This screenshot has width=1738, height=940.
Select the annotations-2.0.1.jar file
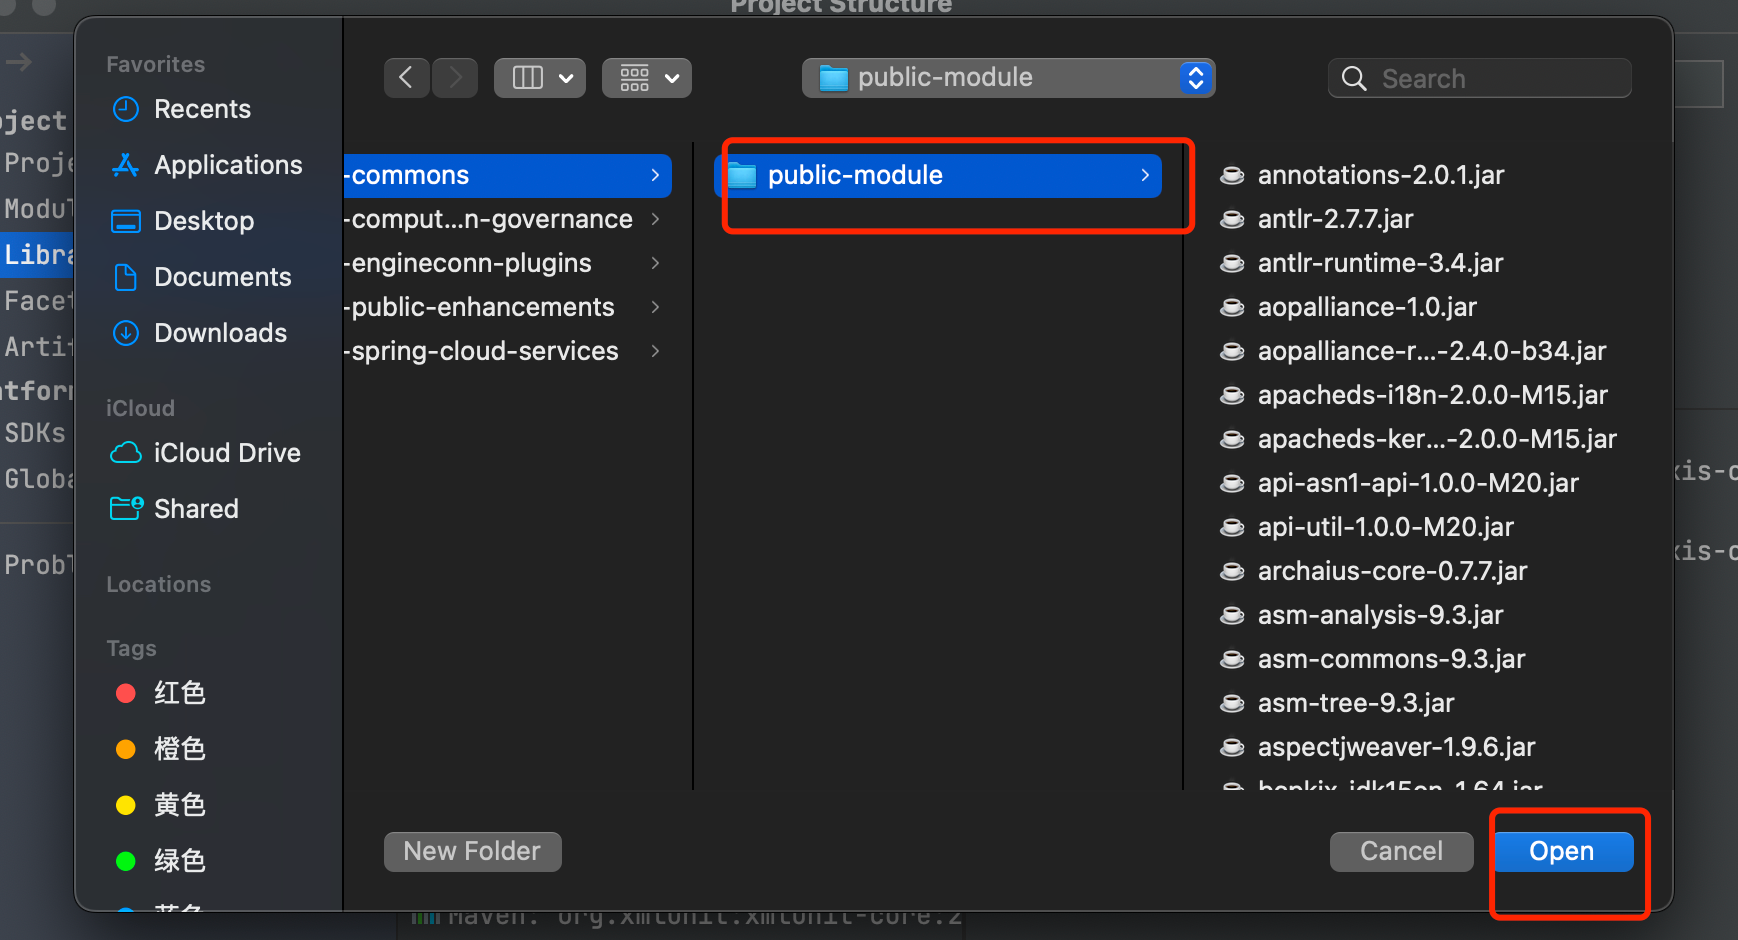coord(1380,175)
